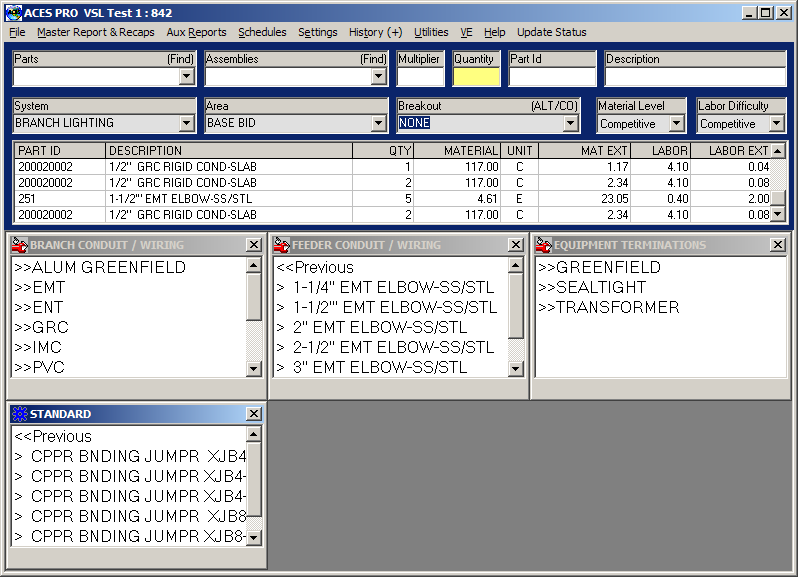
Task: Select 2-1/2" EMT ELBOW-SS/STL in Feeder list
Action: pos(385,347)
